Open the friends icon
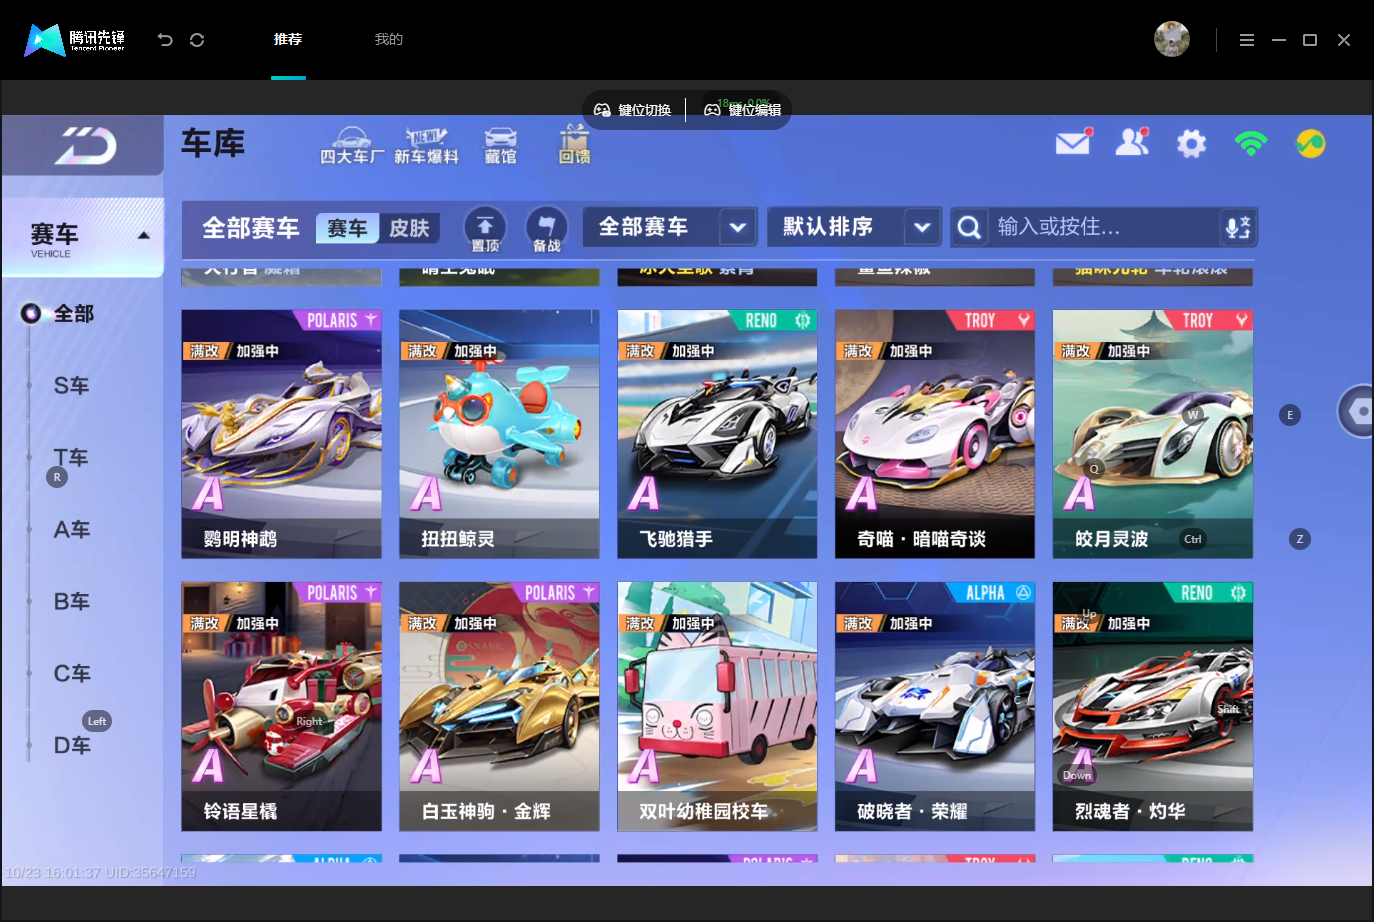Screen dimensions: 1374x922 (x=1132, y=143)
